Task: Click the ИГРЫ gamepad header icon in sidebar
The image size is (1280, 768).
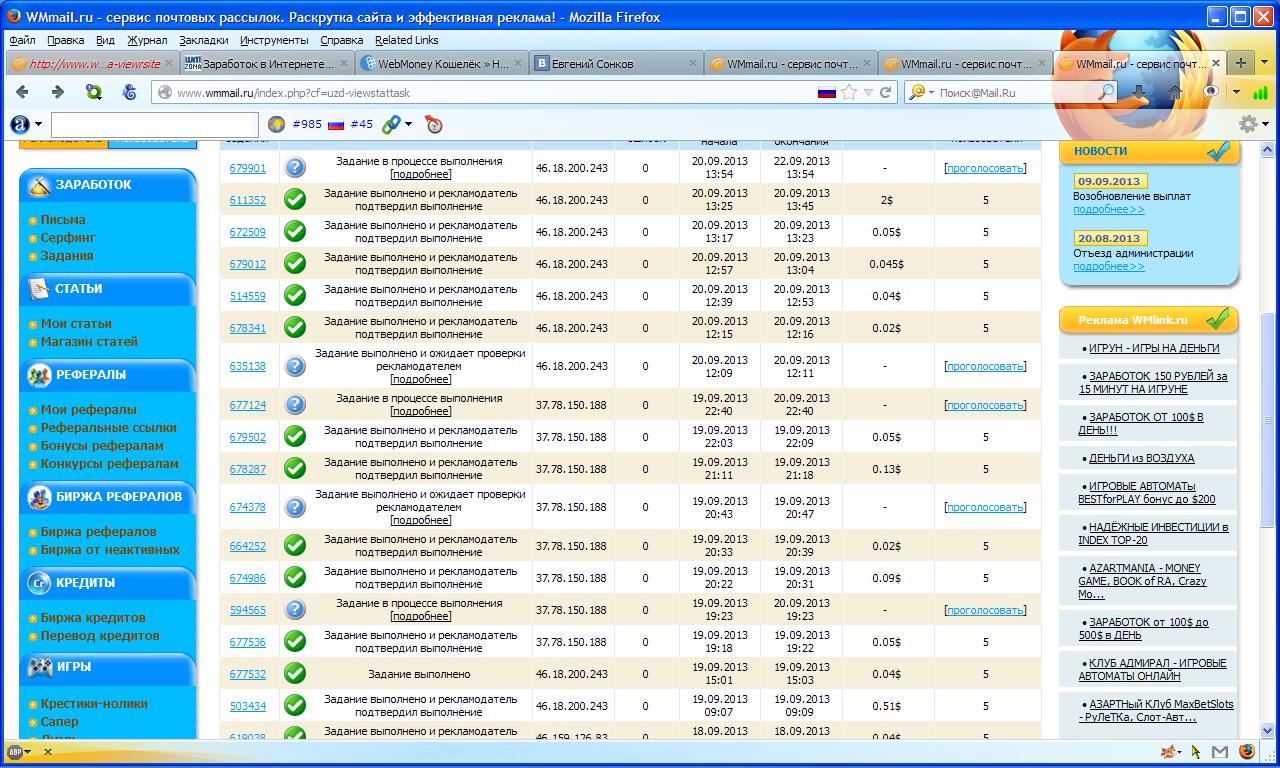Action: 39,667
